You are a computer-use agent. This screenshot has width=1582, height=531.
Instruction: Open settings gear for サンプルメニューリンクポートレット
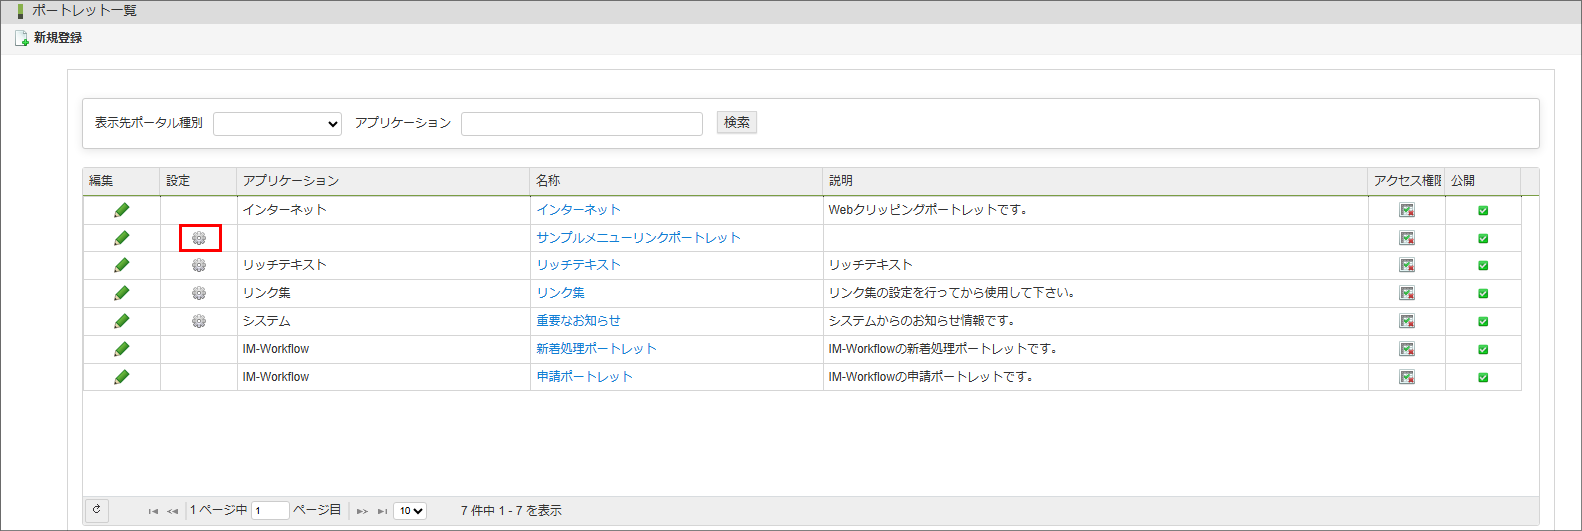[199, 238]
